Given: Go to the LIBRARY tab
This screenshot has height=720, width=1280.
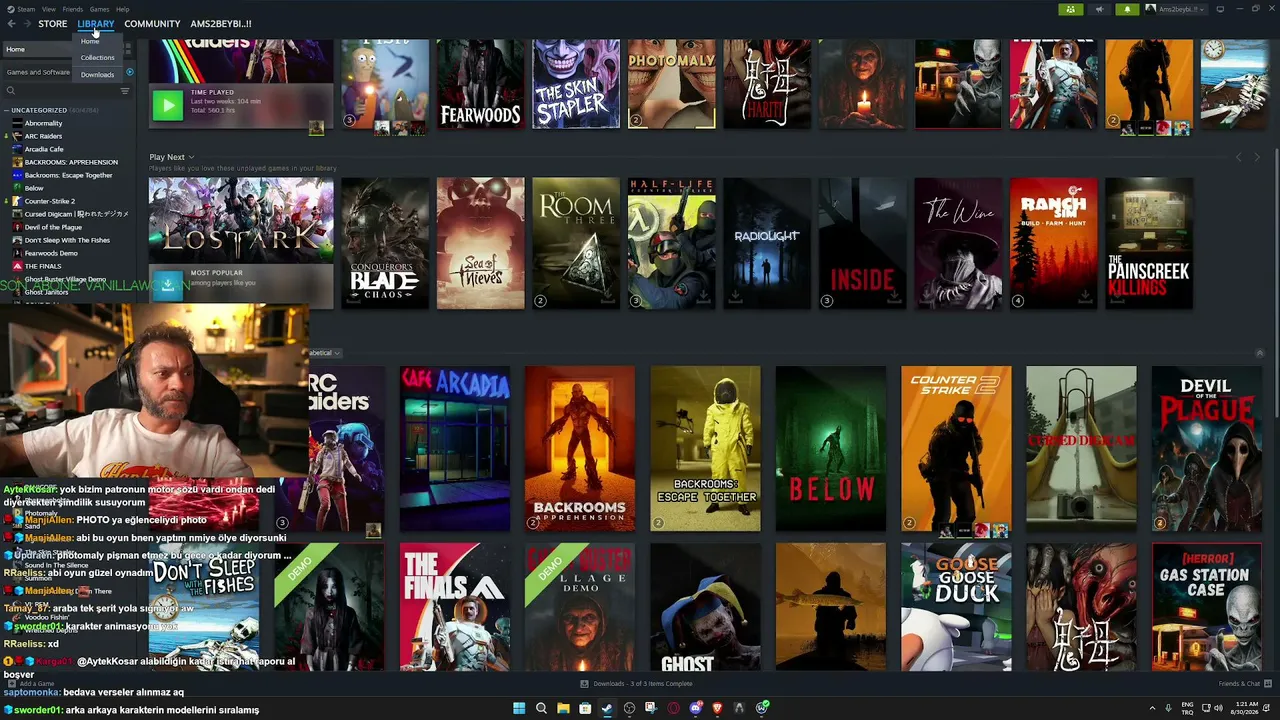Looking at the screenshot, I should pos(96,24).
